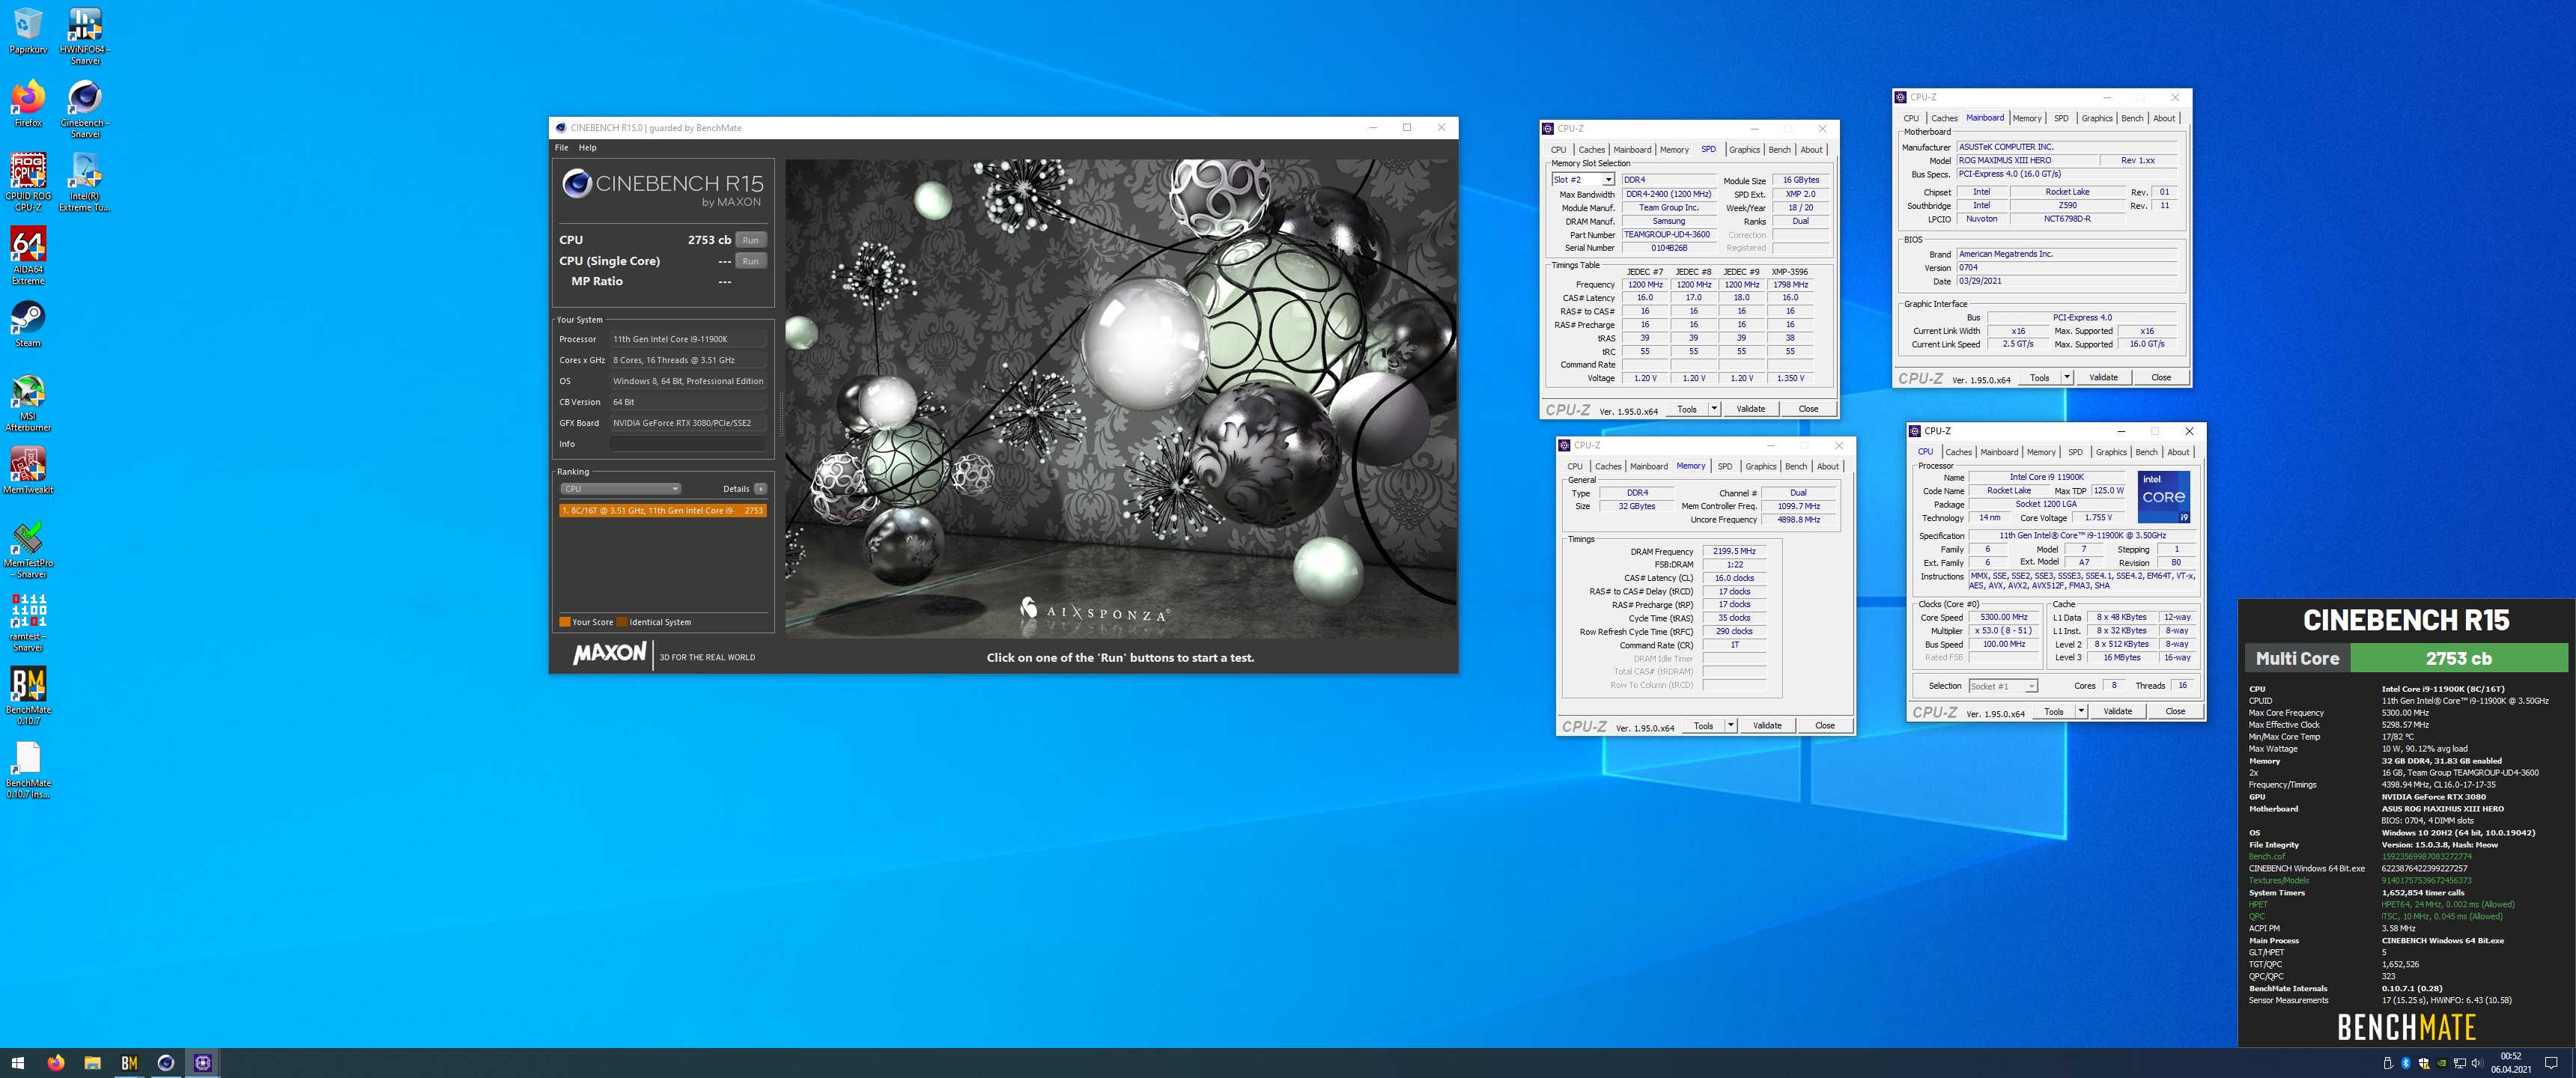Select the ramtest shortcut desktop icon

pos(28,622)
